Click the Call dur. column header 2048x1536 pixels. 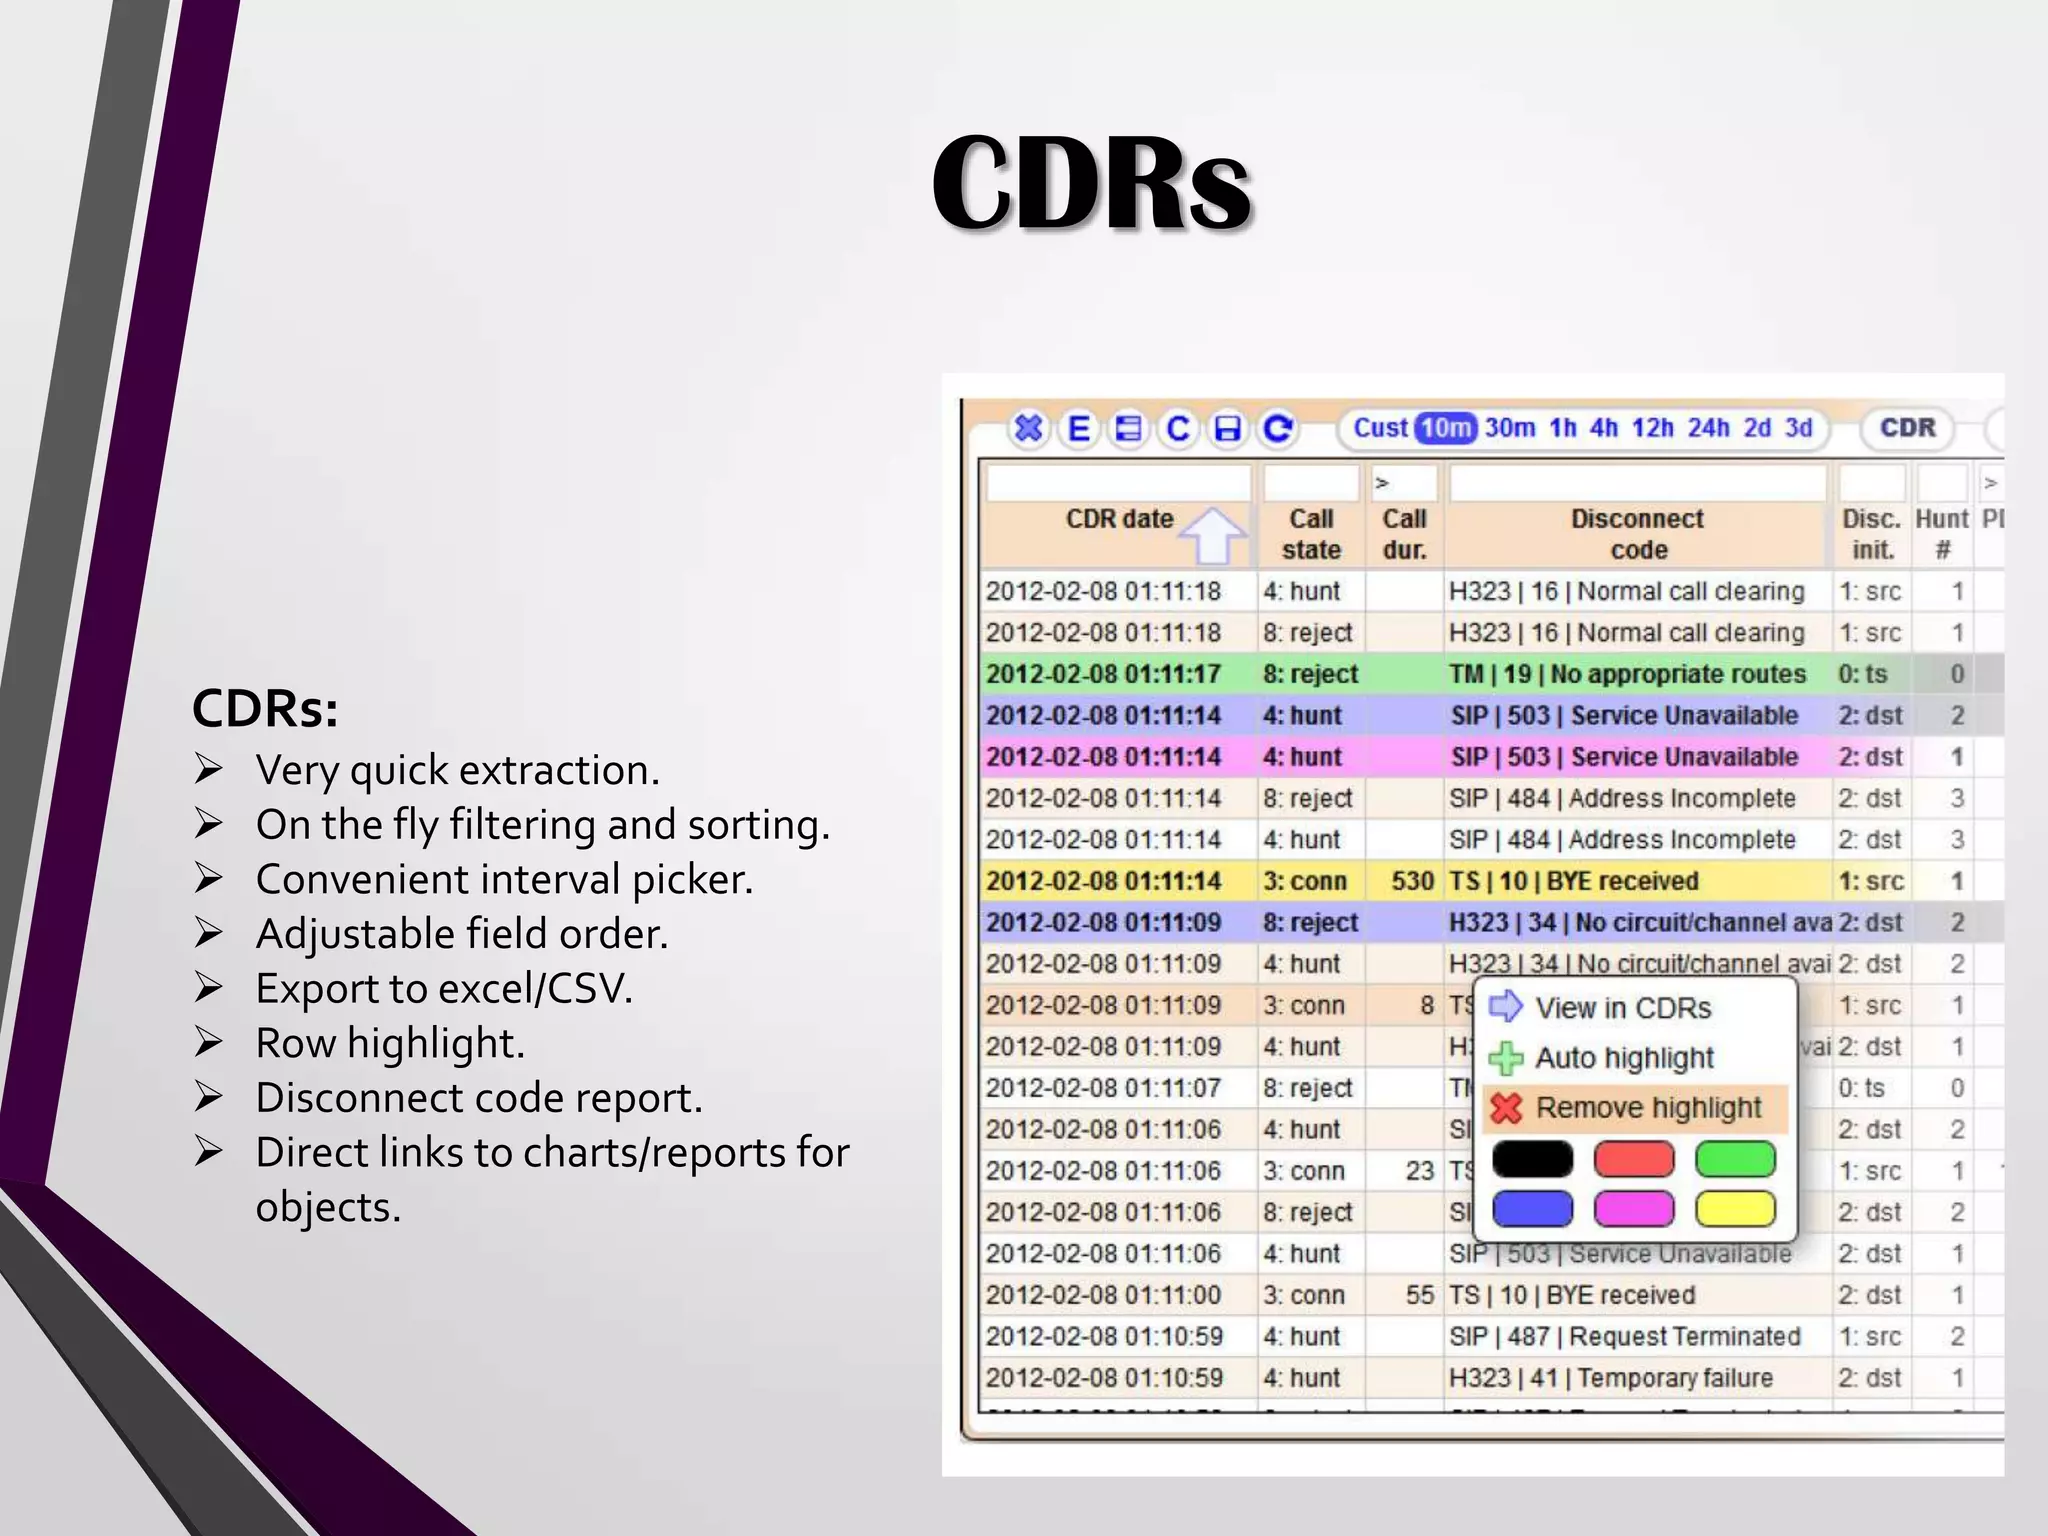(x=1404, y=535)
